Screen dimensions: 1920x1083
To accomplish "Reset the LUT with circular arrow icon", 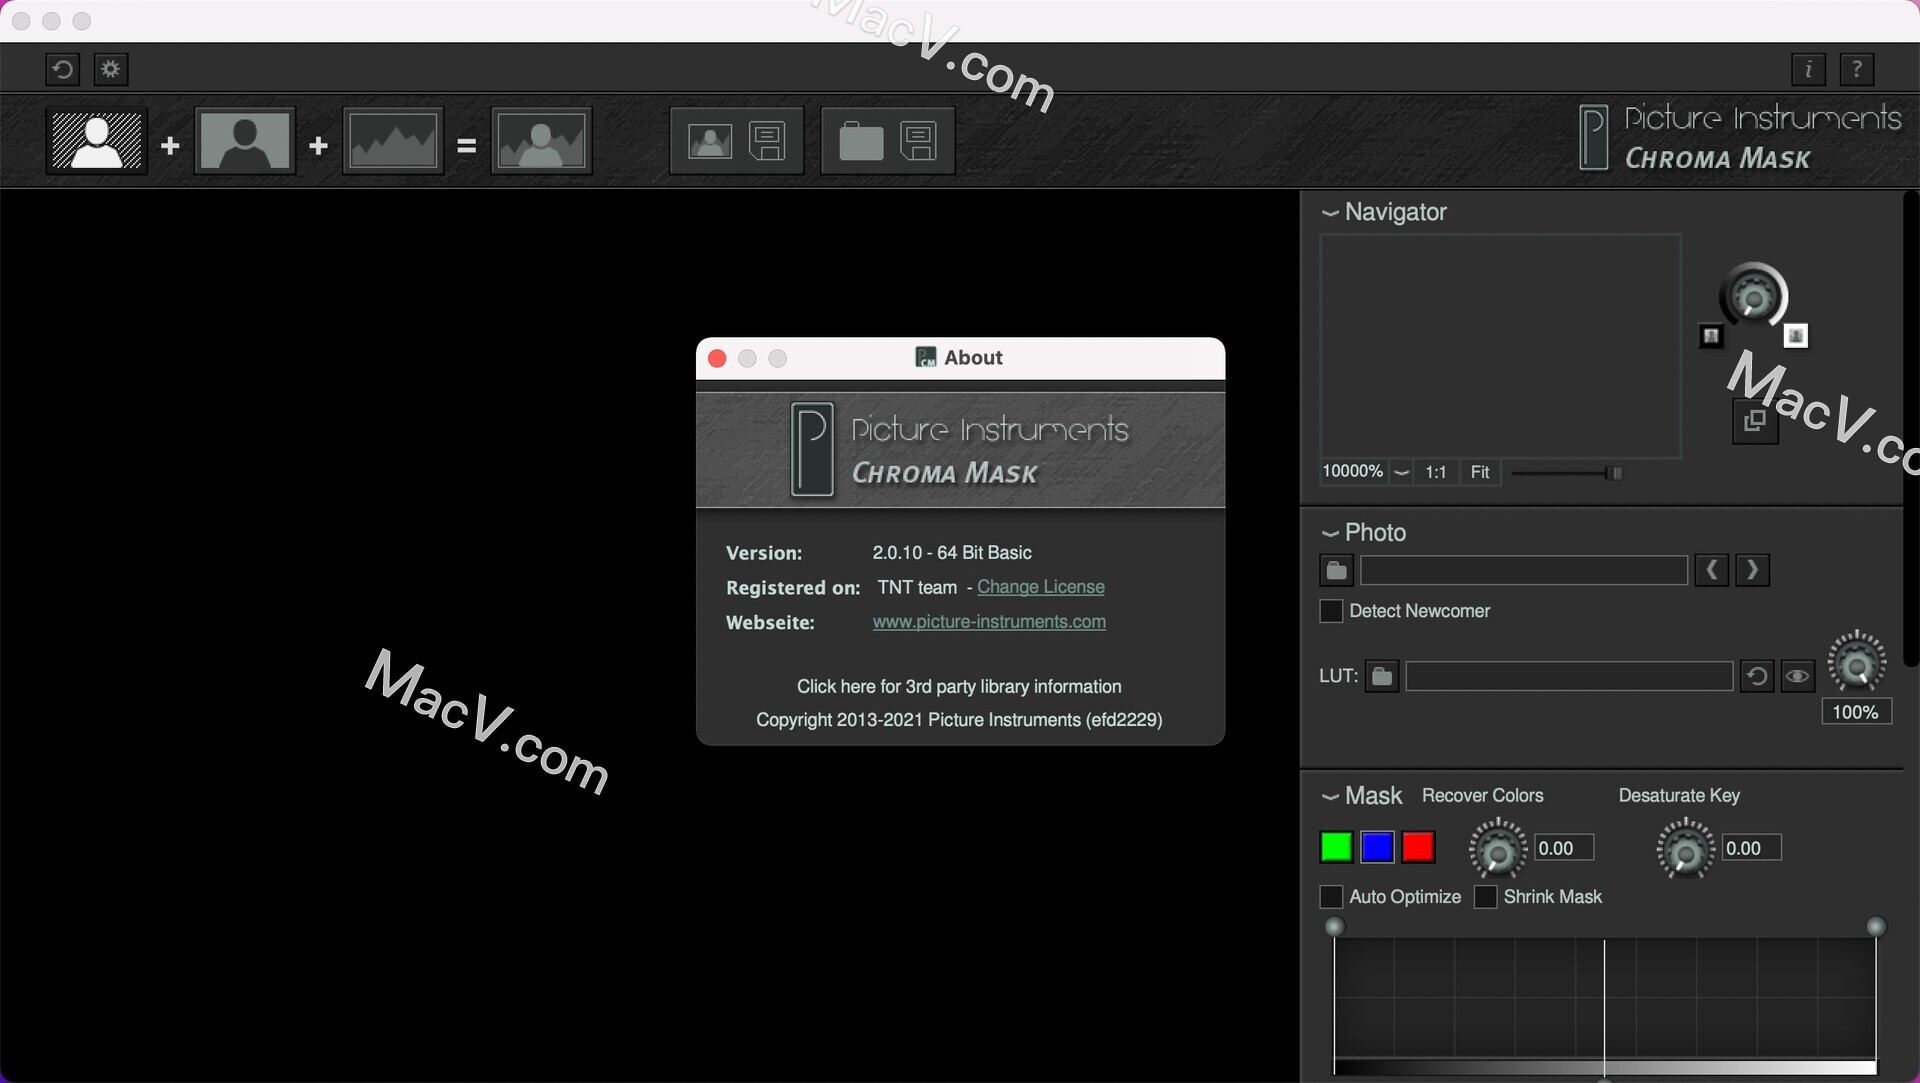I will pos(1756,677).
